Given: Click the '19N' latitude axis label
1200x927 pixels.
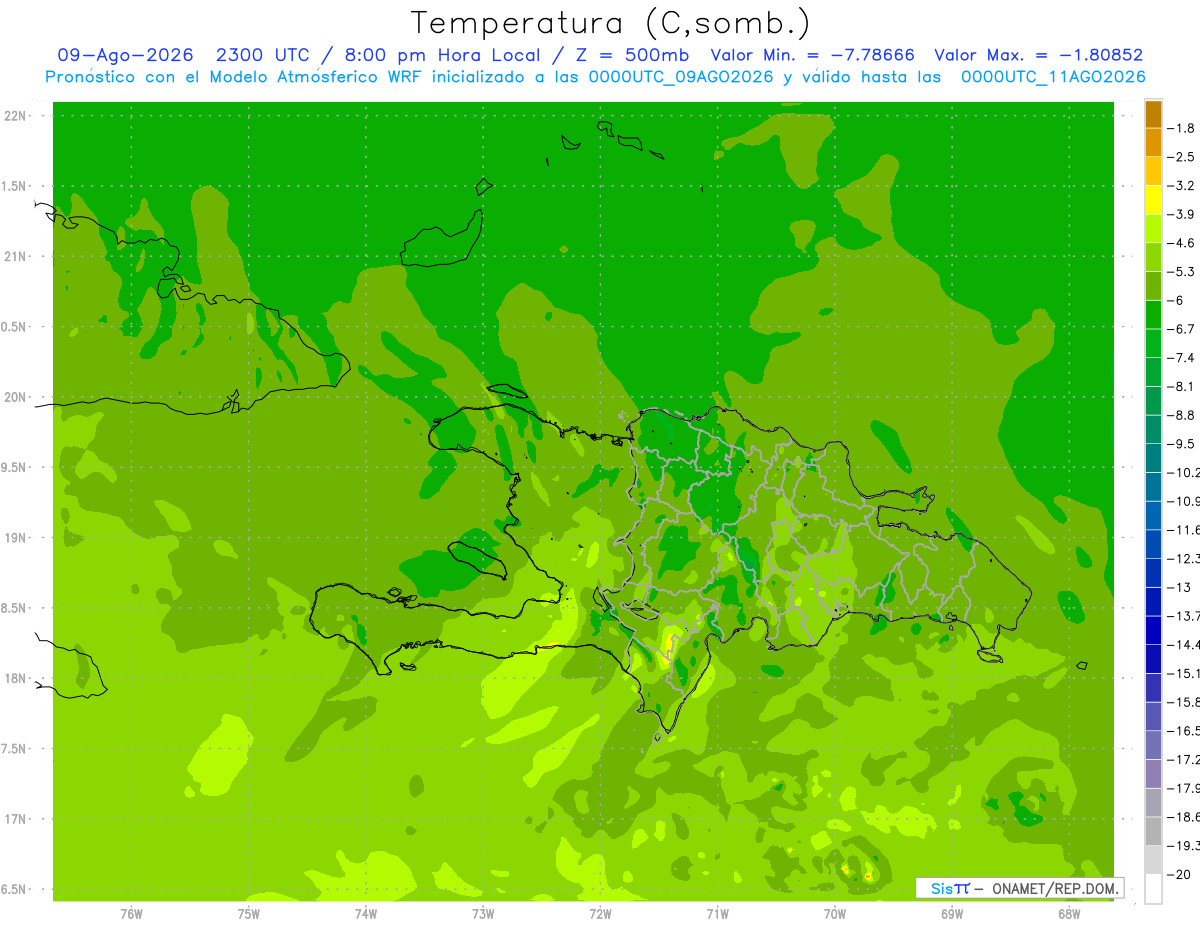Looking at the screenshot, I should 16,538.
